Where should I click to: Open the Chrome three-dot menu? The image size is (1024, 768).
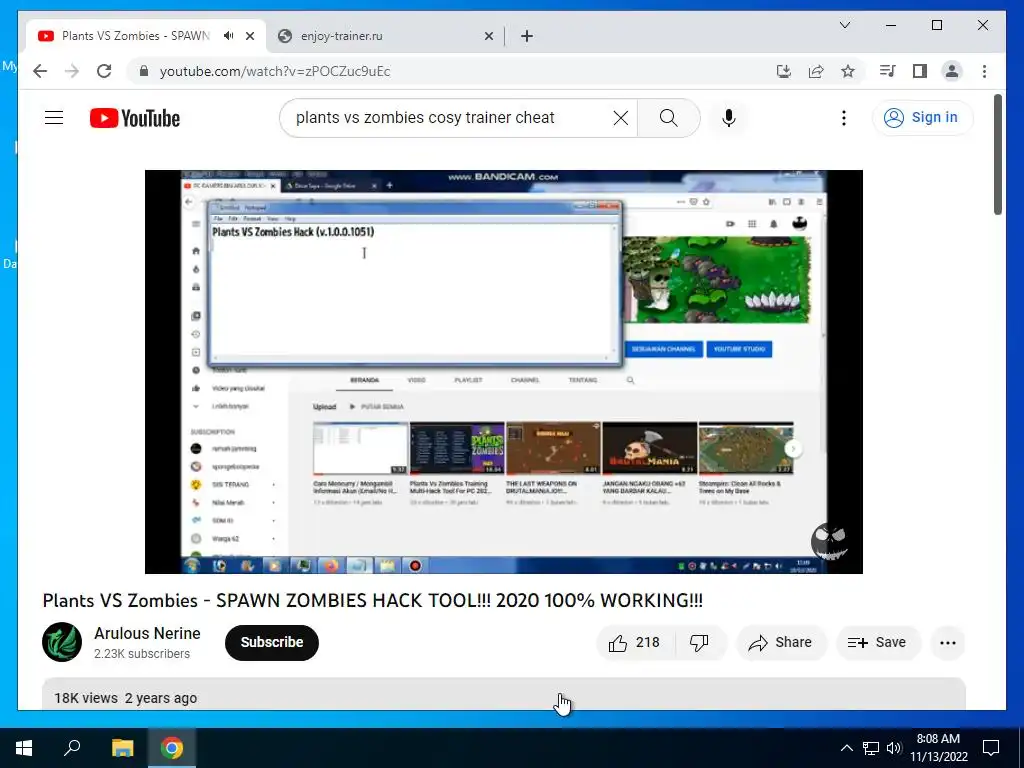click(984, 71)
